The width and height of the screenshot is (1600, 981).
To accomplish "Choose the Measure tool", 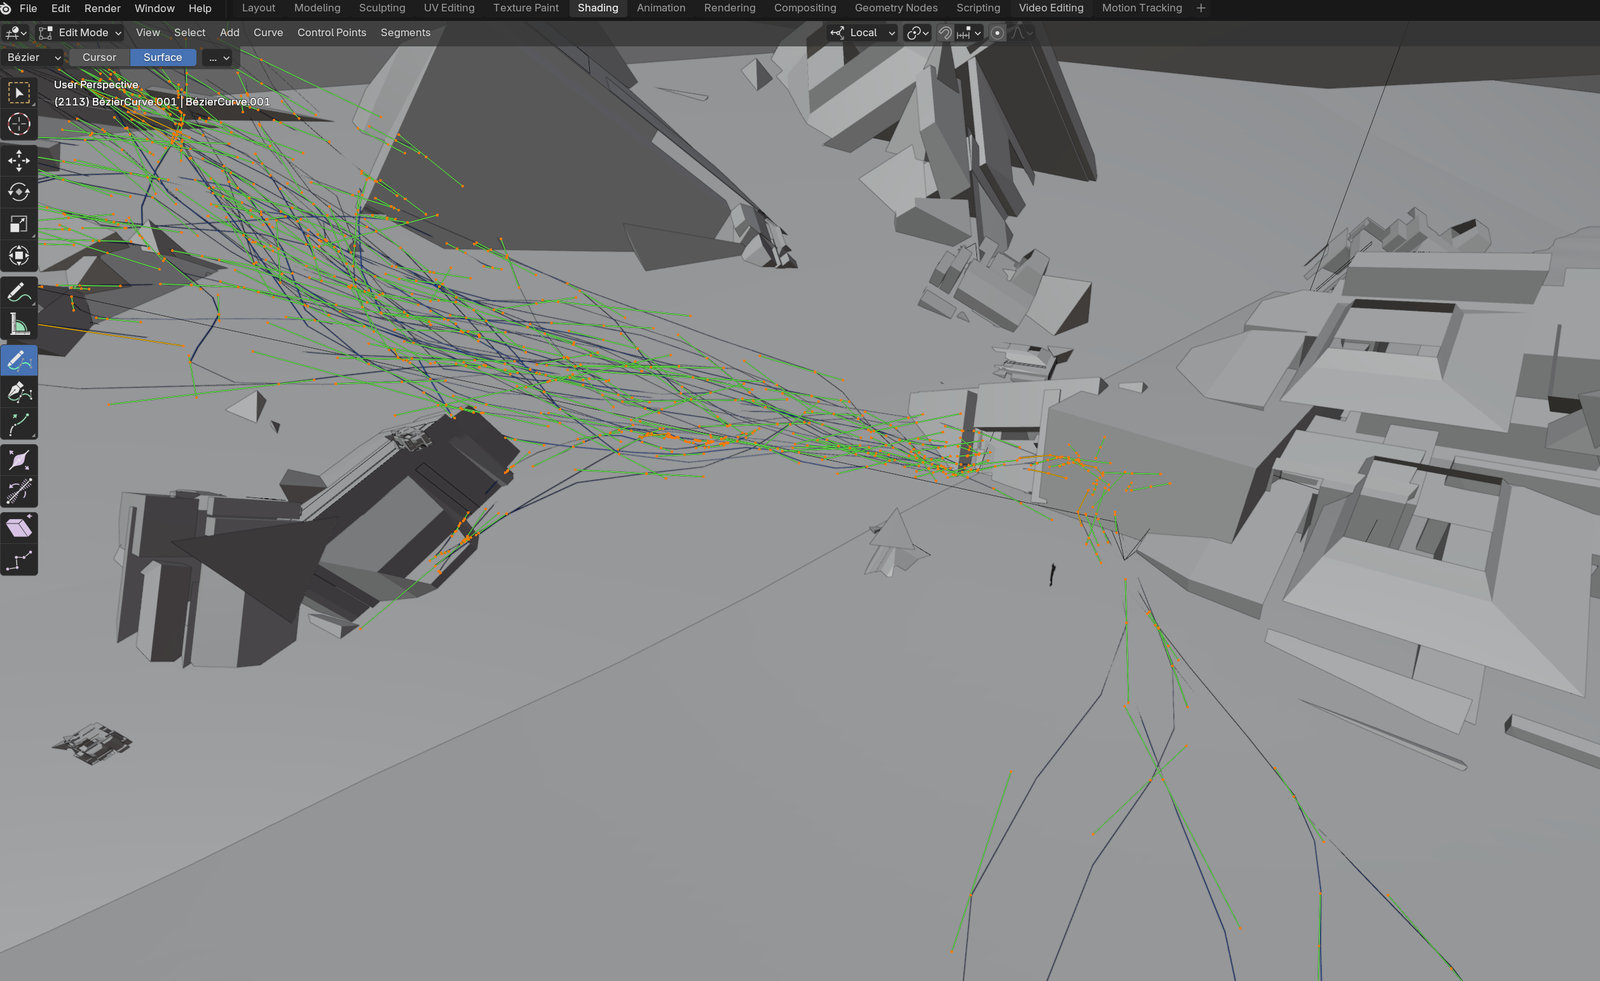I will coord(19,324).
